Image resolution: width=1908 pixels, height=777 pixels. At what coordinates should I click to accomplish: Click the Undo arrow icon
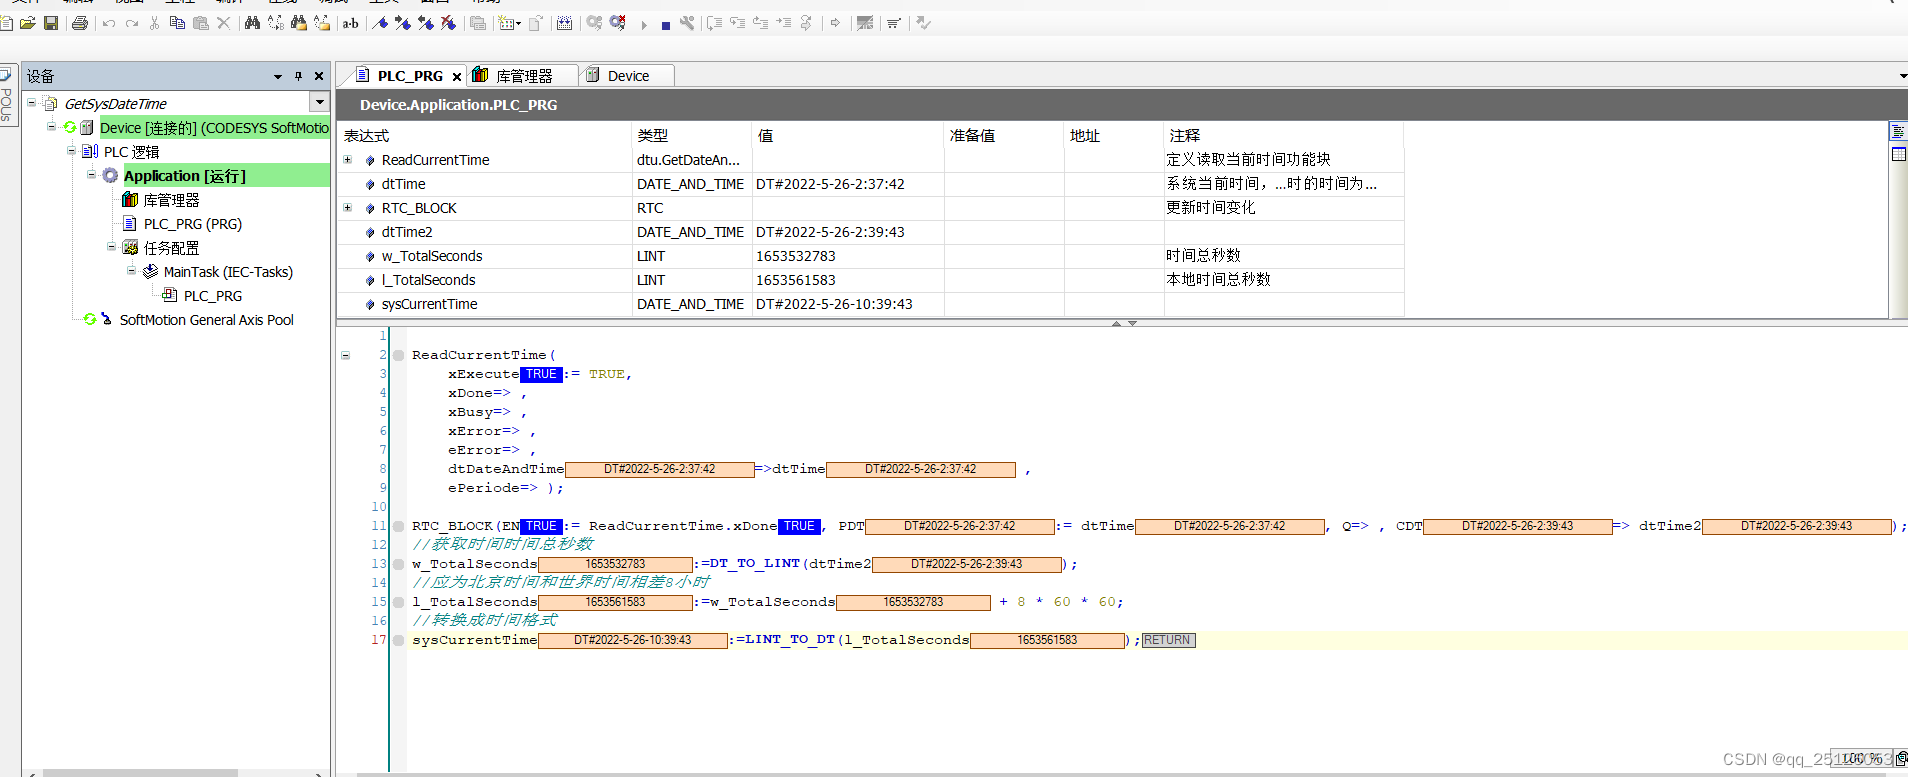[x=109, y=23]
